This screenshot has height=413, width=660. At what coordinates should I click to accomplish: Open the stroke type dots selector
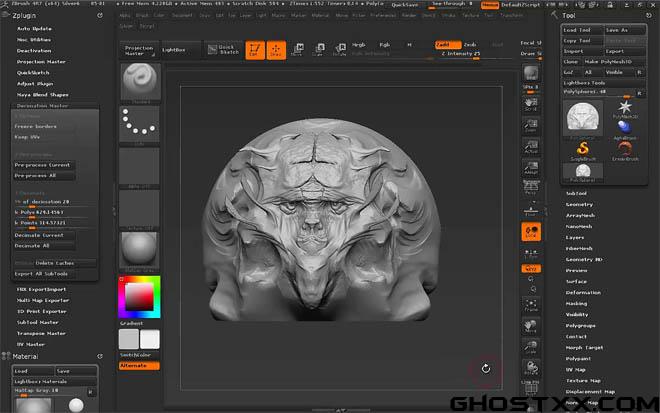click(x=139, y=124)
